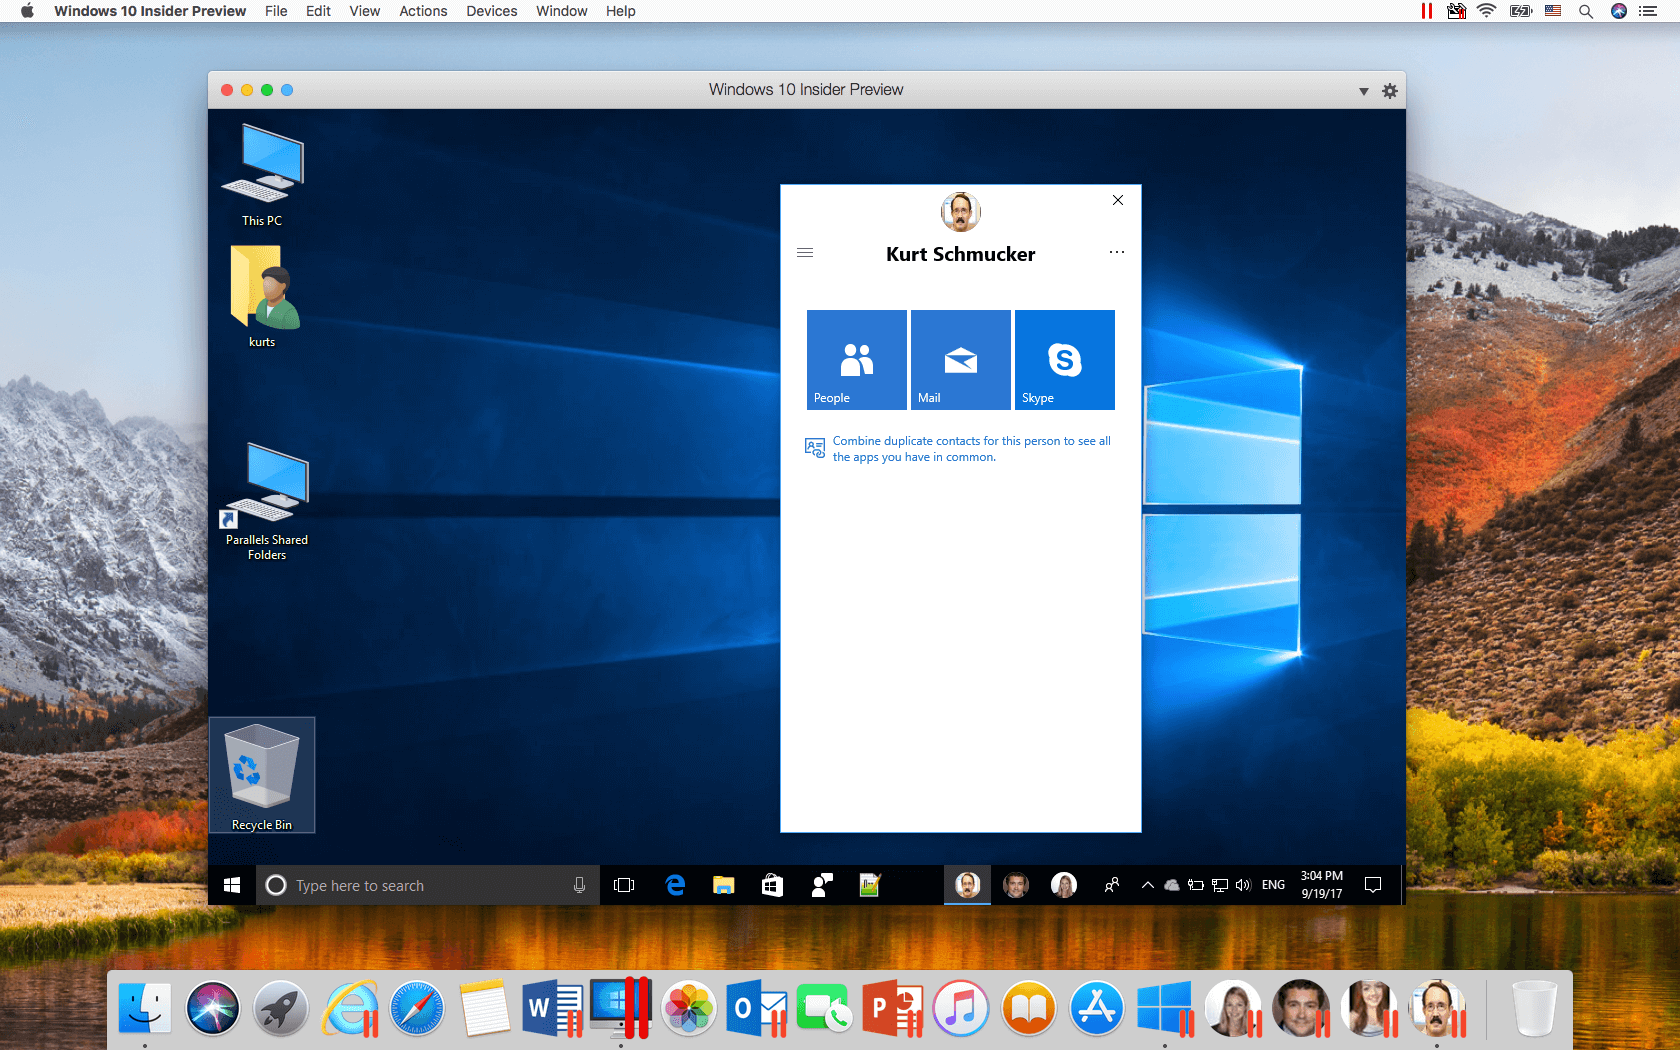The height and width of the screenshot is (1050, 1680).
Task: Click the ENG language indicator
Action: coord(1273,885)
